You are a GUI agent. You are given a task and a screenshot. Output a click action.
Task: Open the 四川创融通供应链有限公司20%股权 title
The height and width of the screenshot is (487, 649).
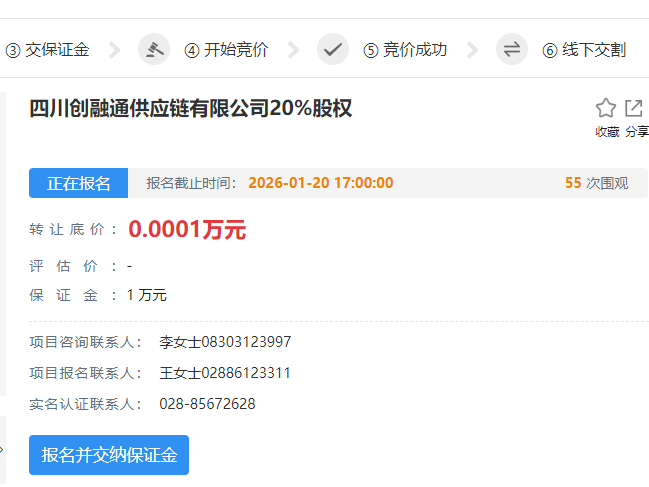click(x=190, y=108)
